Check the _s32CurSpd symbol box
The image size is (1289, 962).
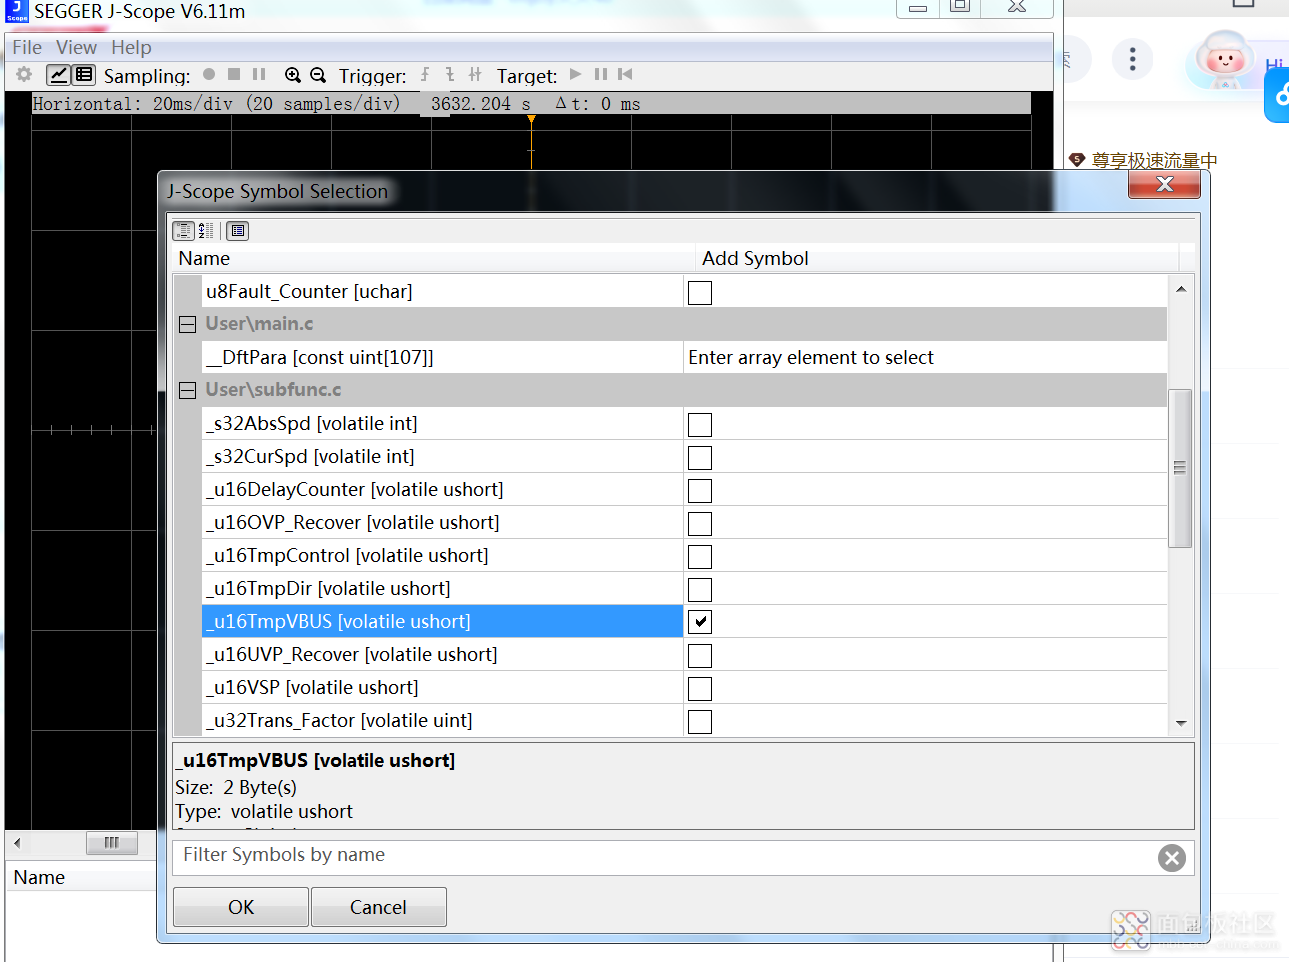[700, 458]
